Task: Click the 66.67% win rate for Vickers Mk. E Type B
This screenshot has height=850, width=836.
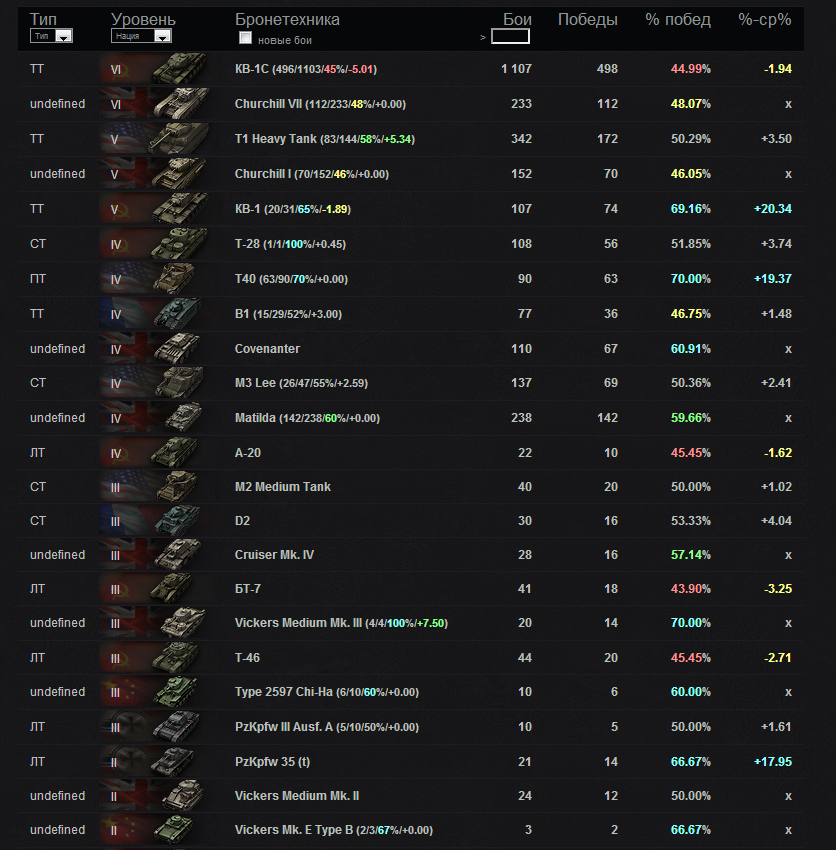Action: point(690,830)
